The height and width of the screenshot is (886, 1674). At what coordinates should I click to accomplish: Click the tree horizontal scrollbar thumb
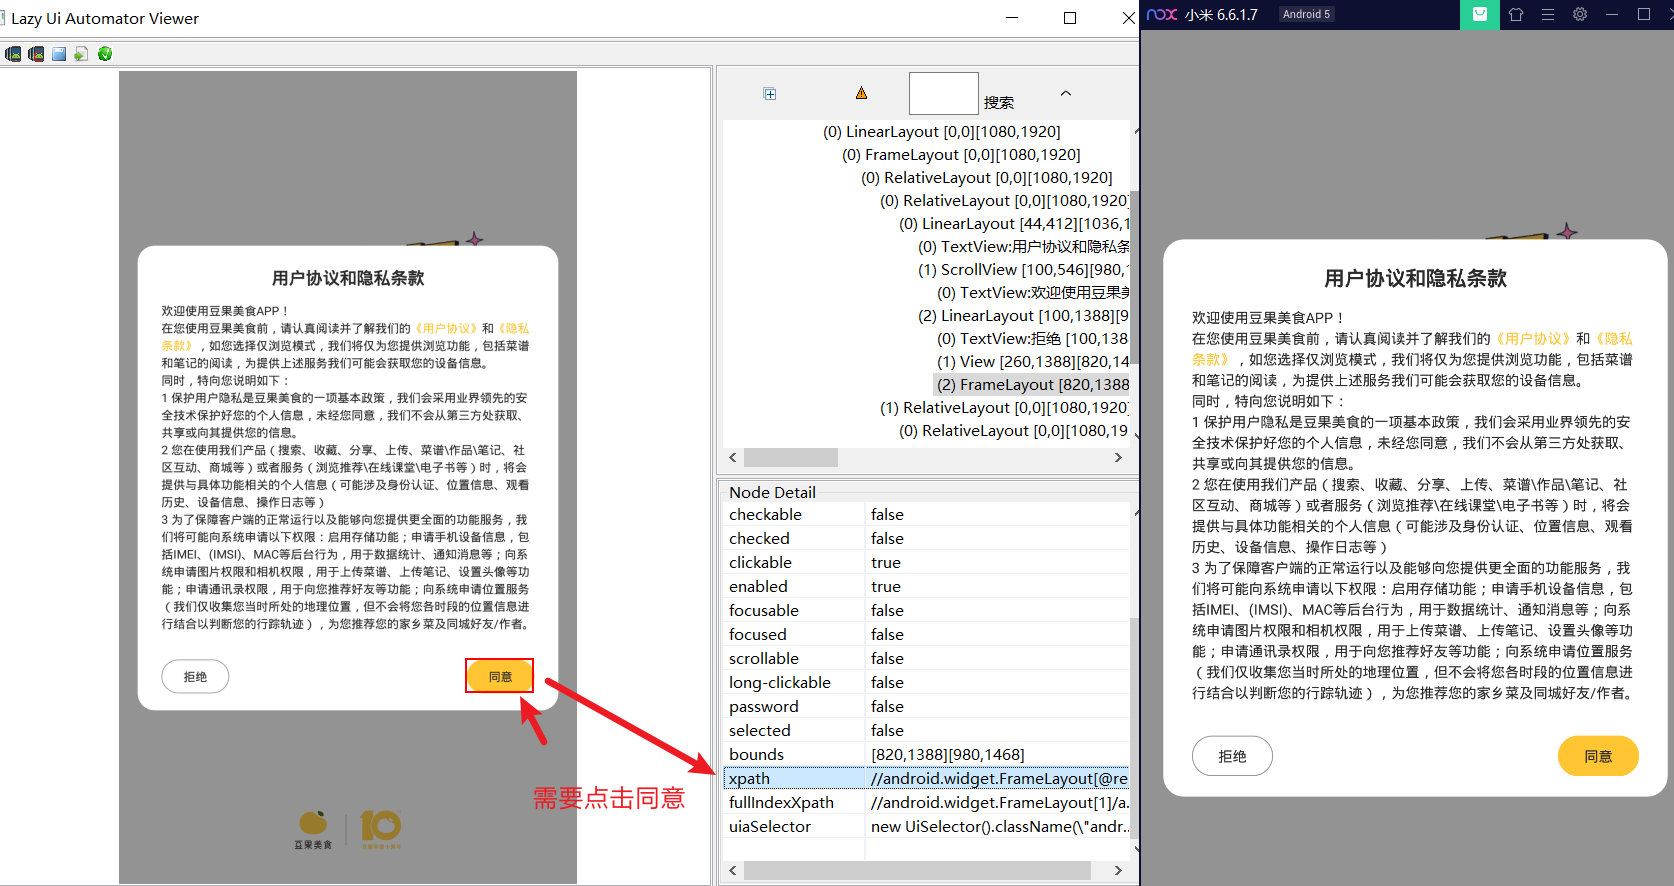pos(790,457)
